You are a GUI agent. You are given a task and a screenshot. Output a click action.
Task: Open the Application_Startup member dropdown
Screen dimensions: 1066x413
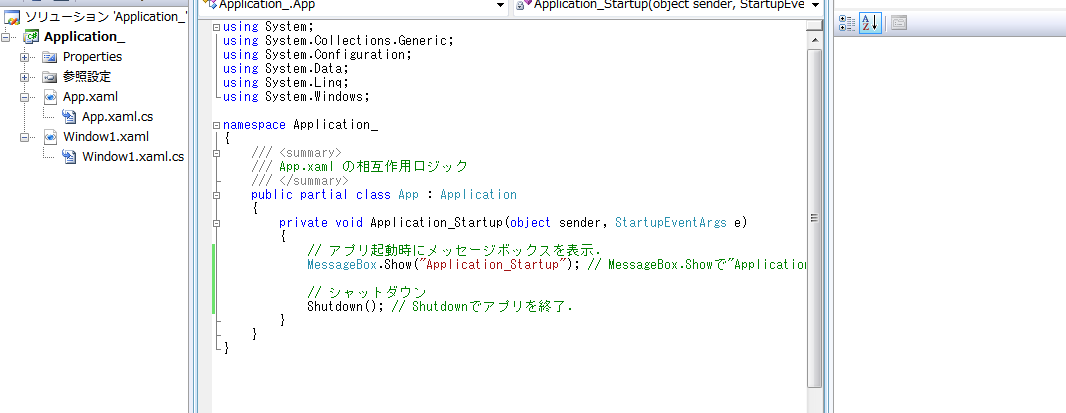815,5
